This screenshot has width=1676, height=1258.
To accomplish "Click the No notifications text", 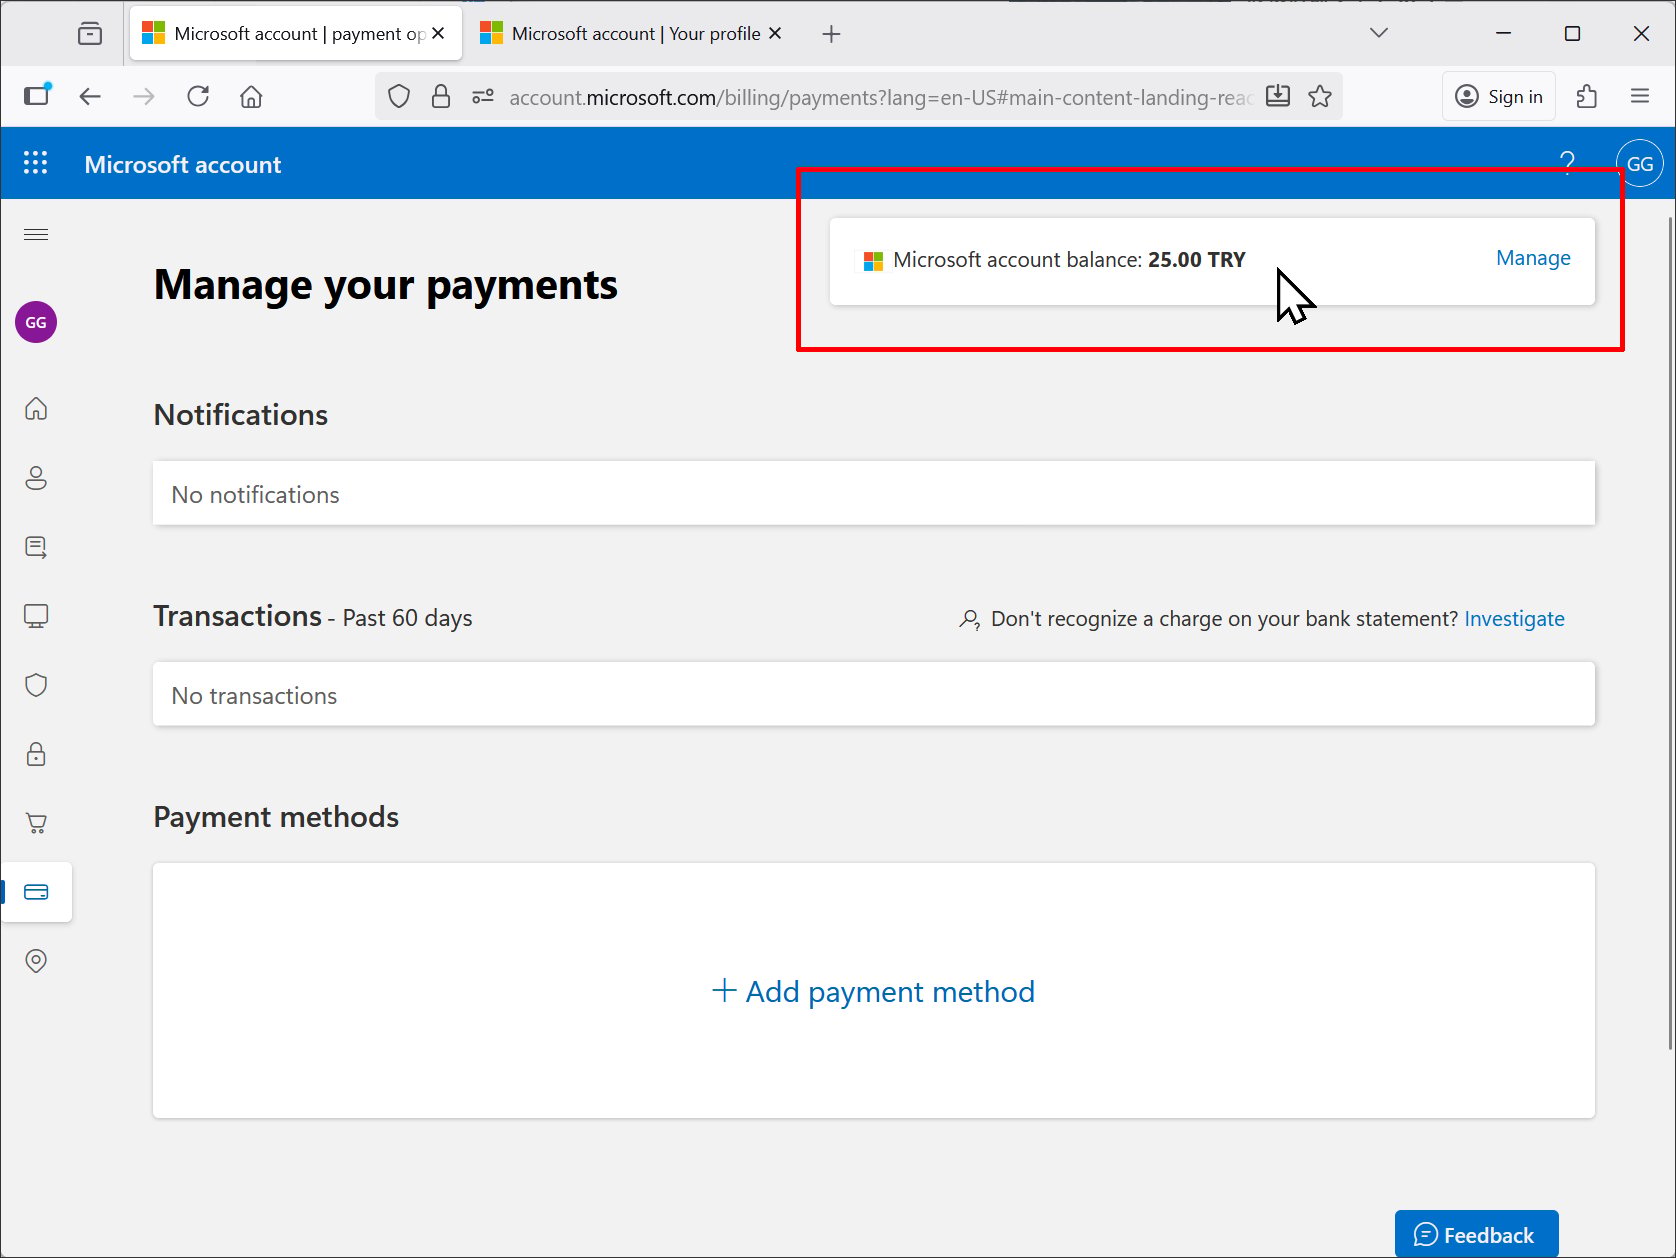I will pos(255,495).
